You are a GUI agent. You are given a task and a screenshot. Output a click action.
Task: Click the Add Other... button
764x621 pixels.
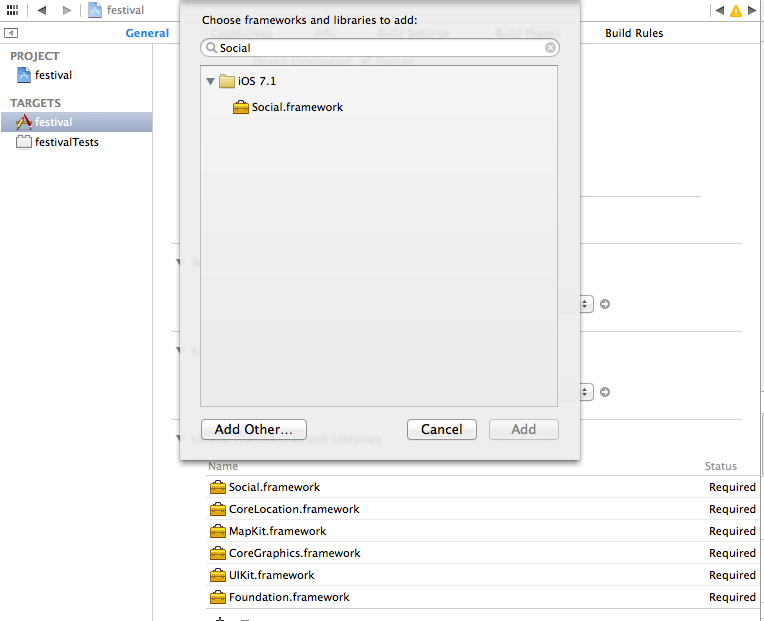(x=254, y=430)
